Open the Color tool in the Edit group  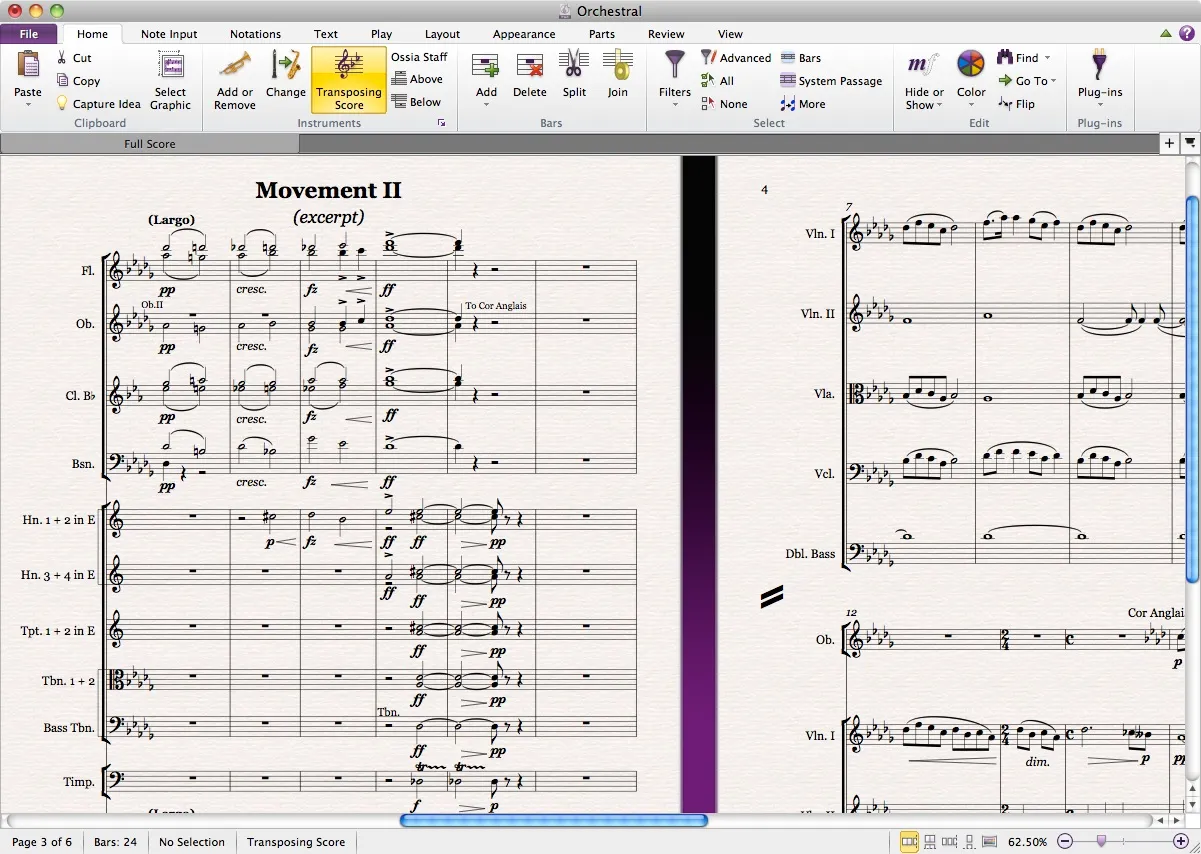click(x=969, y=80)
